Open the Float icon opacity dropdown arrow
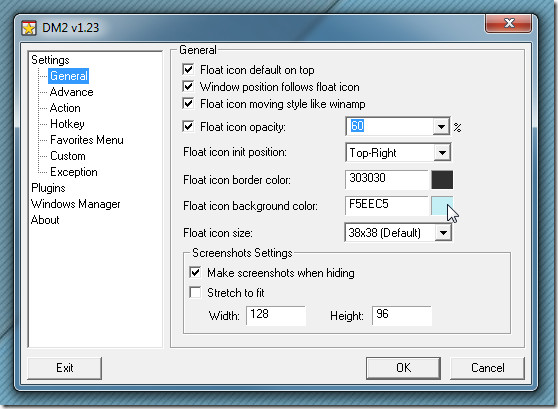The height and width of the screenshot is (409, 558). pos(441,126)
